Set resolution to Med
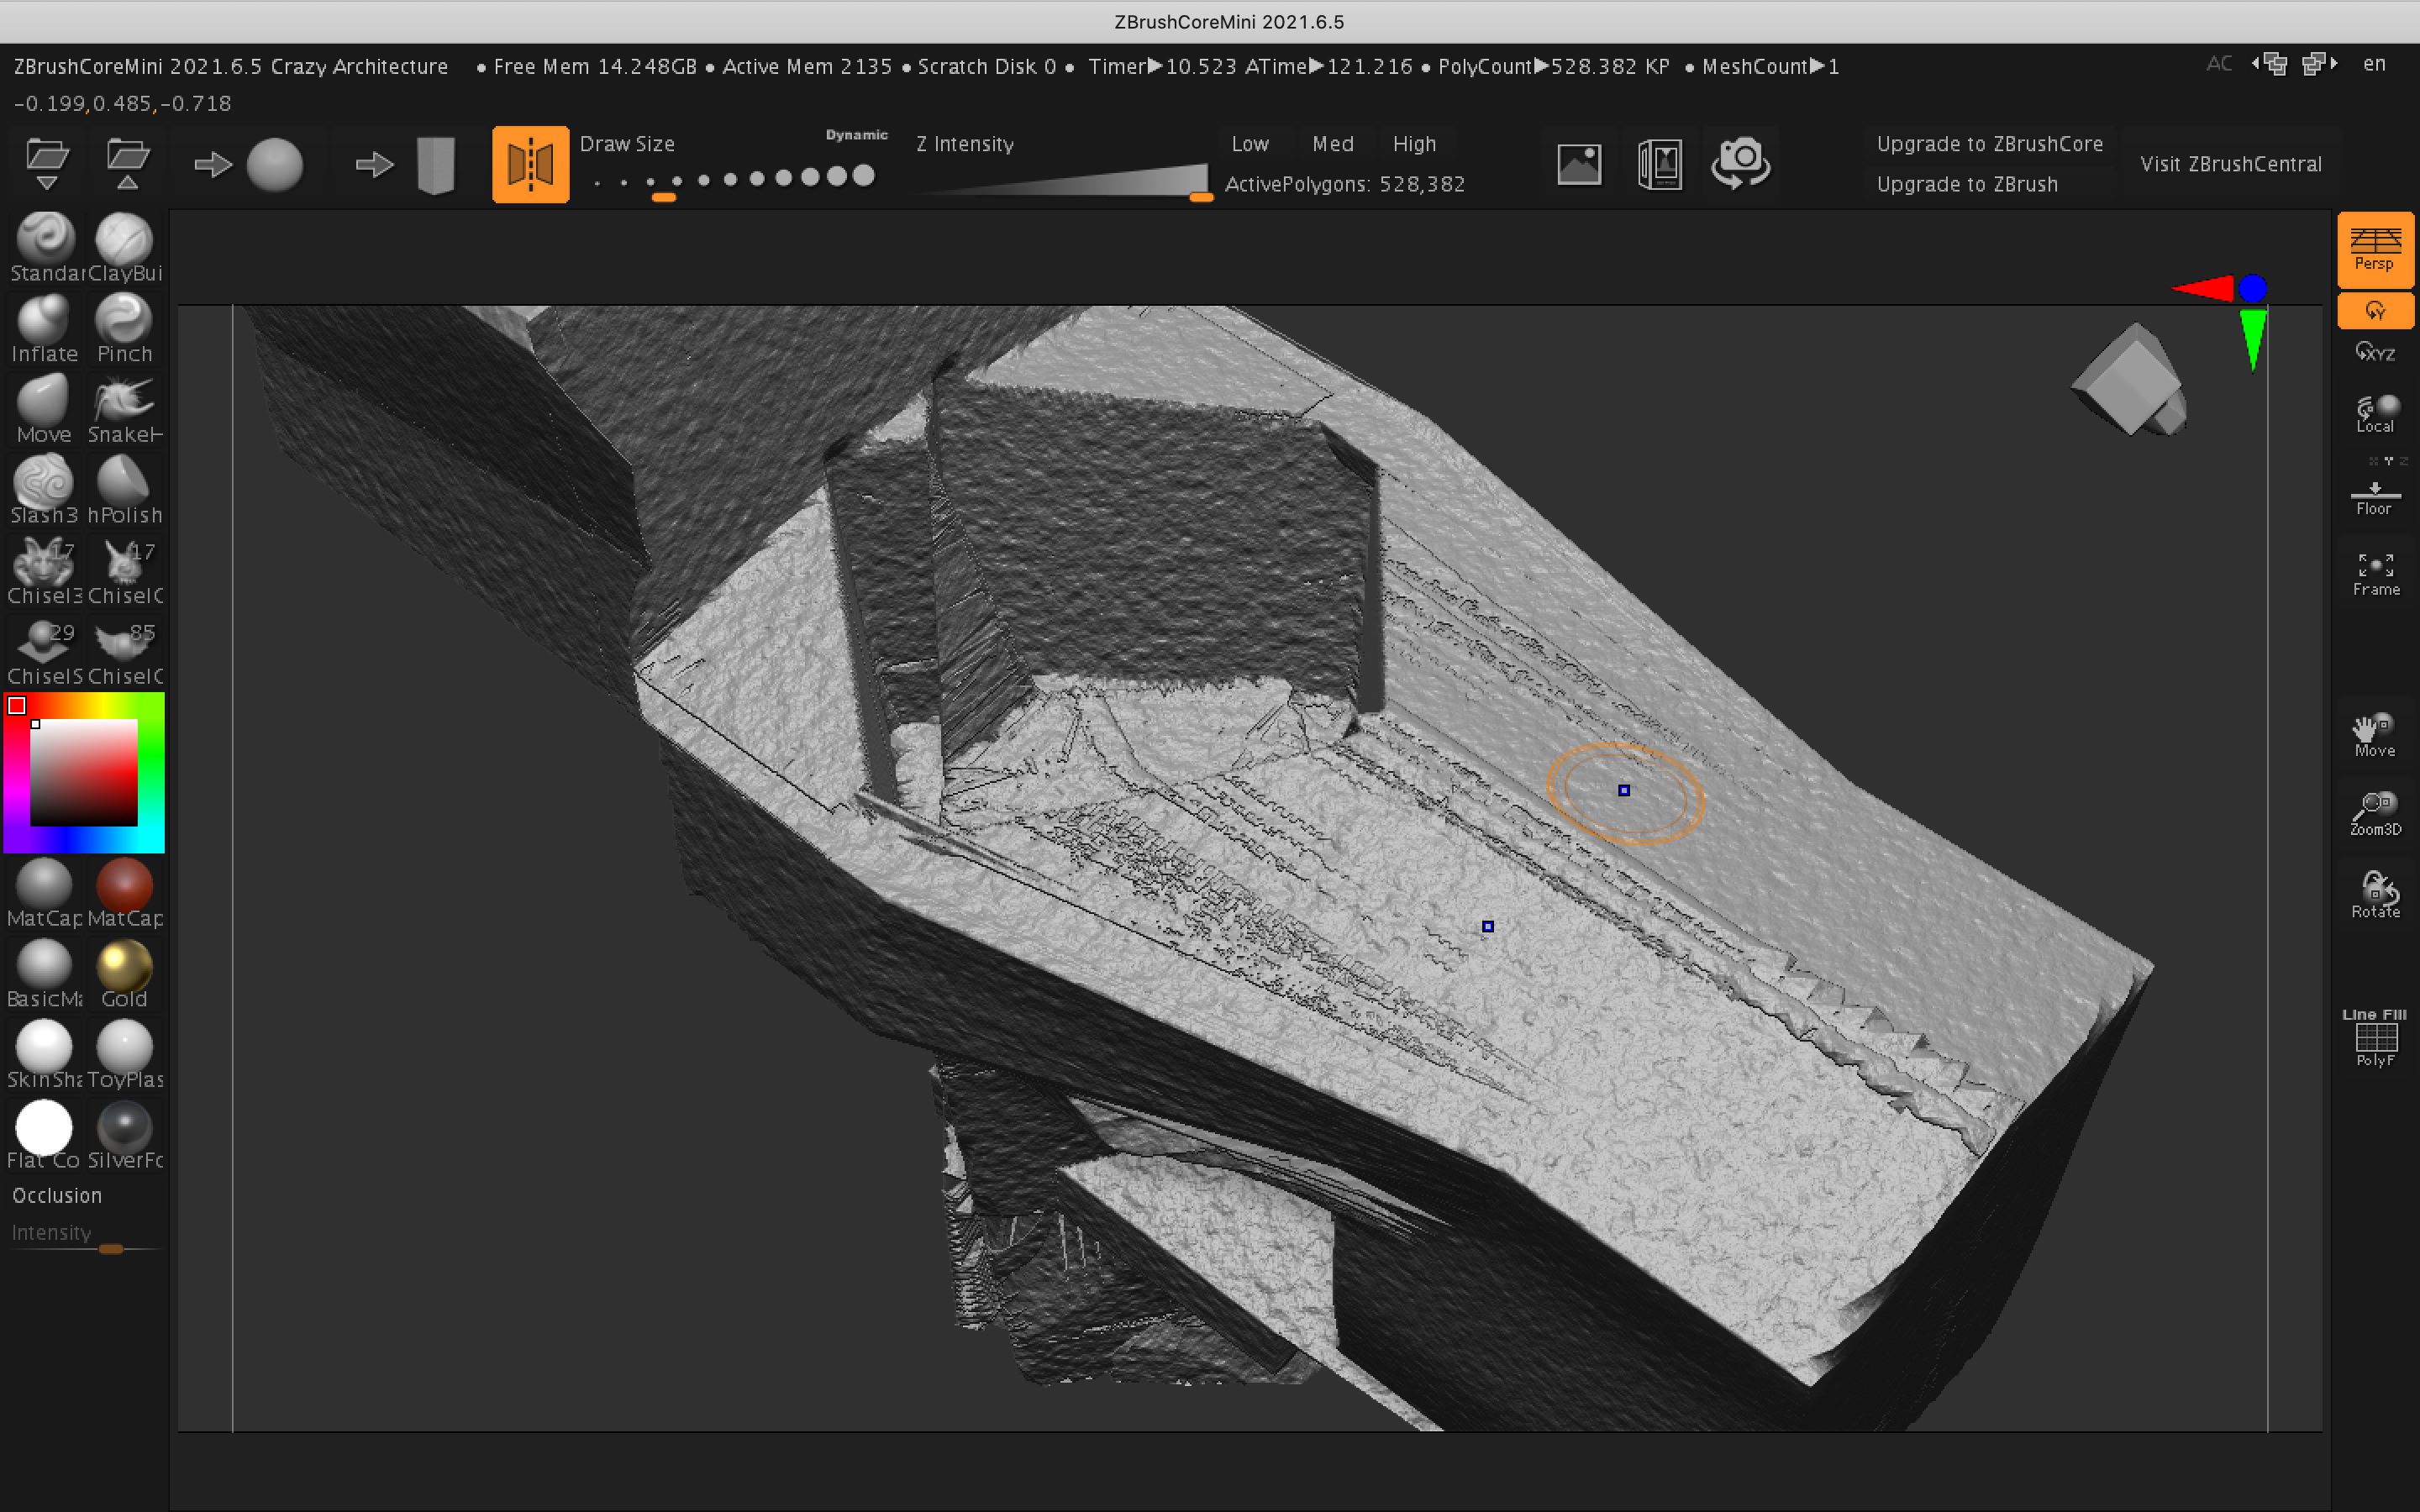Viewport: 2420px width, 1512px height. pyautogui.click(x=1333, y=144)
